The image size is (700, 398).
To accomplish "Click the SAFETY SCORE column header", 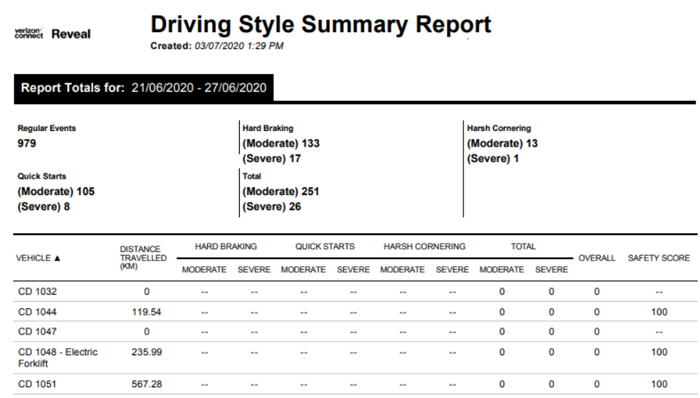I will 658,258.
